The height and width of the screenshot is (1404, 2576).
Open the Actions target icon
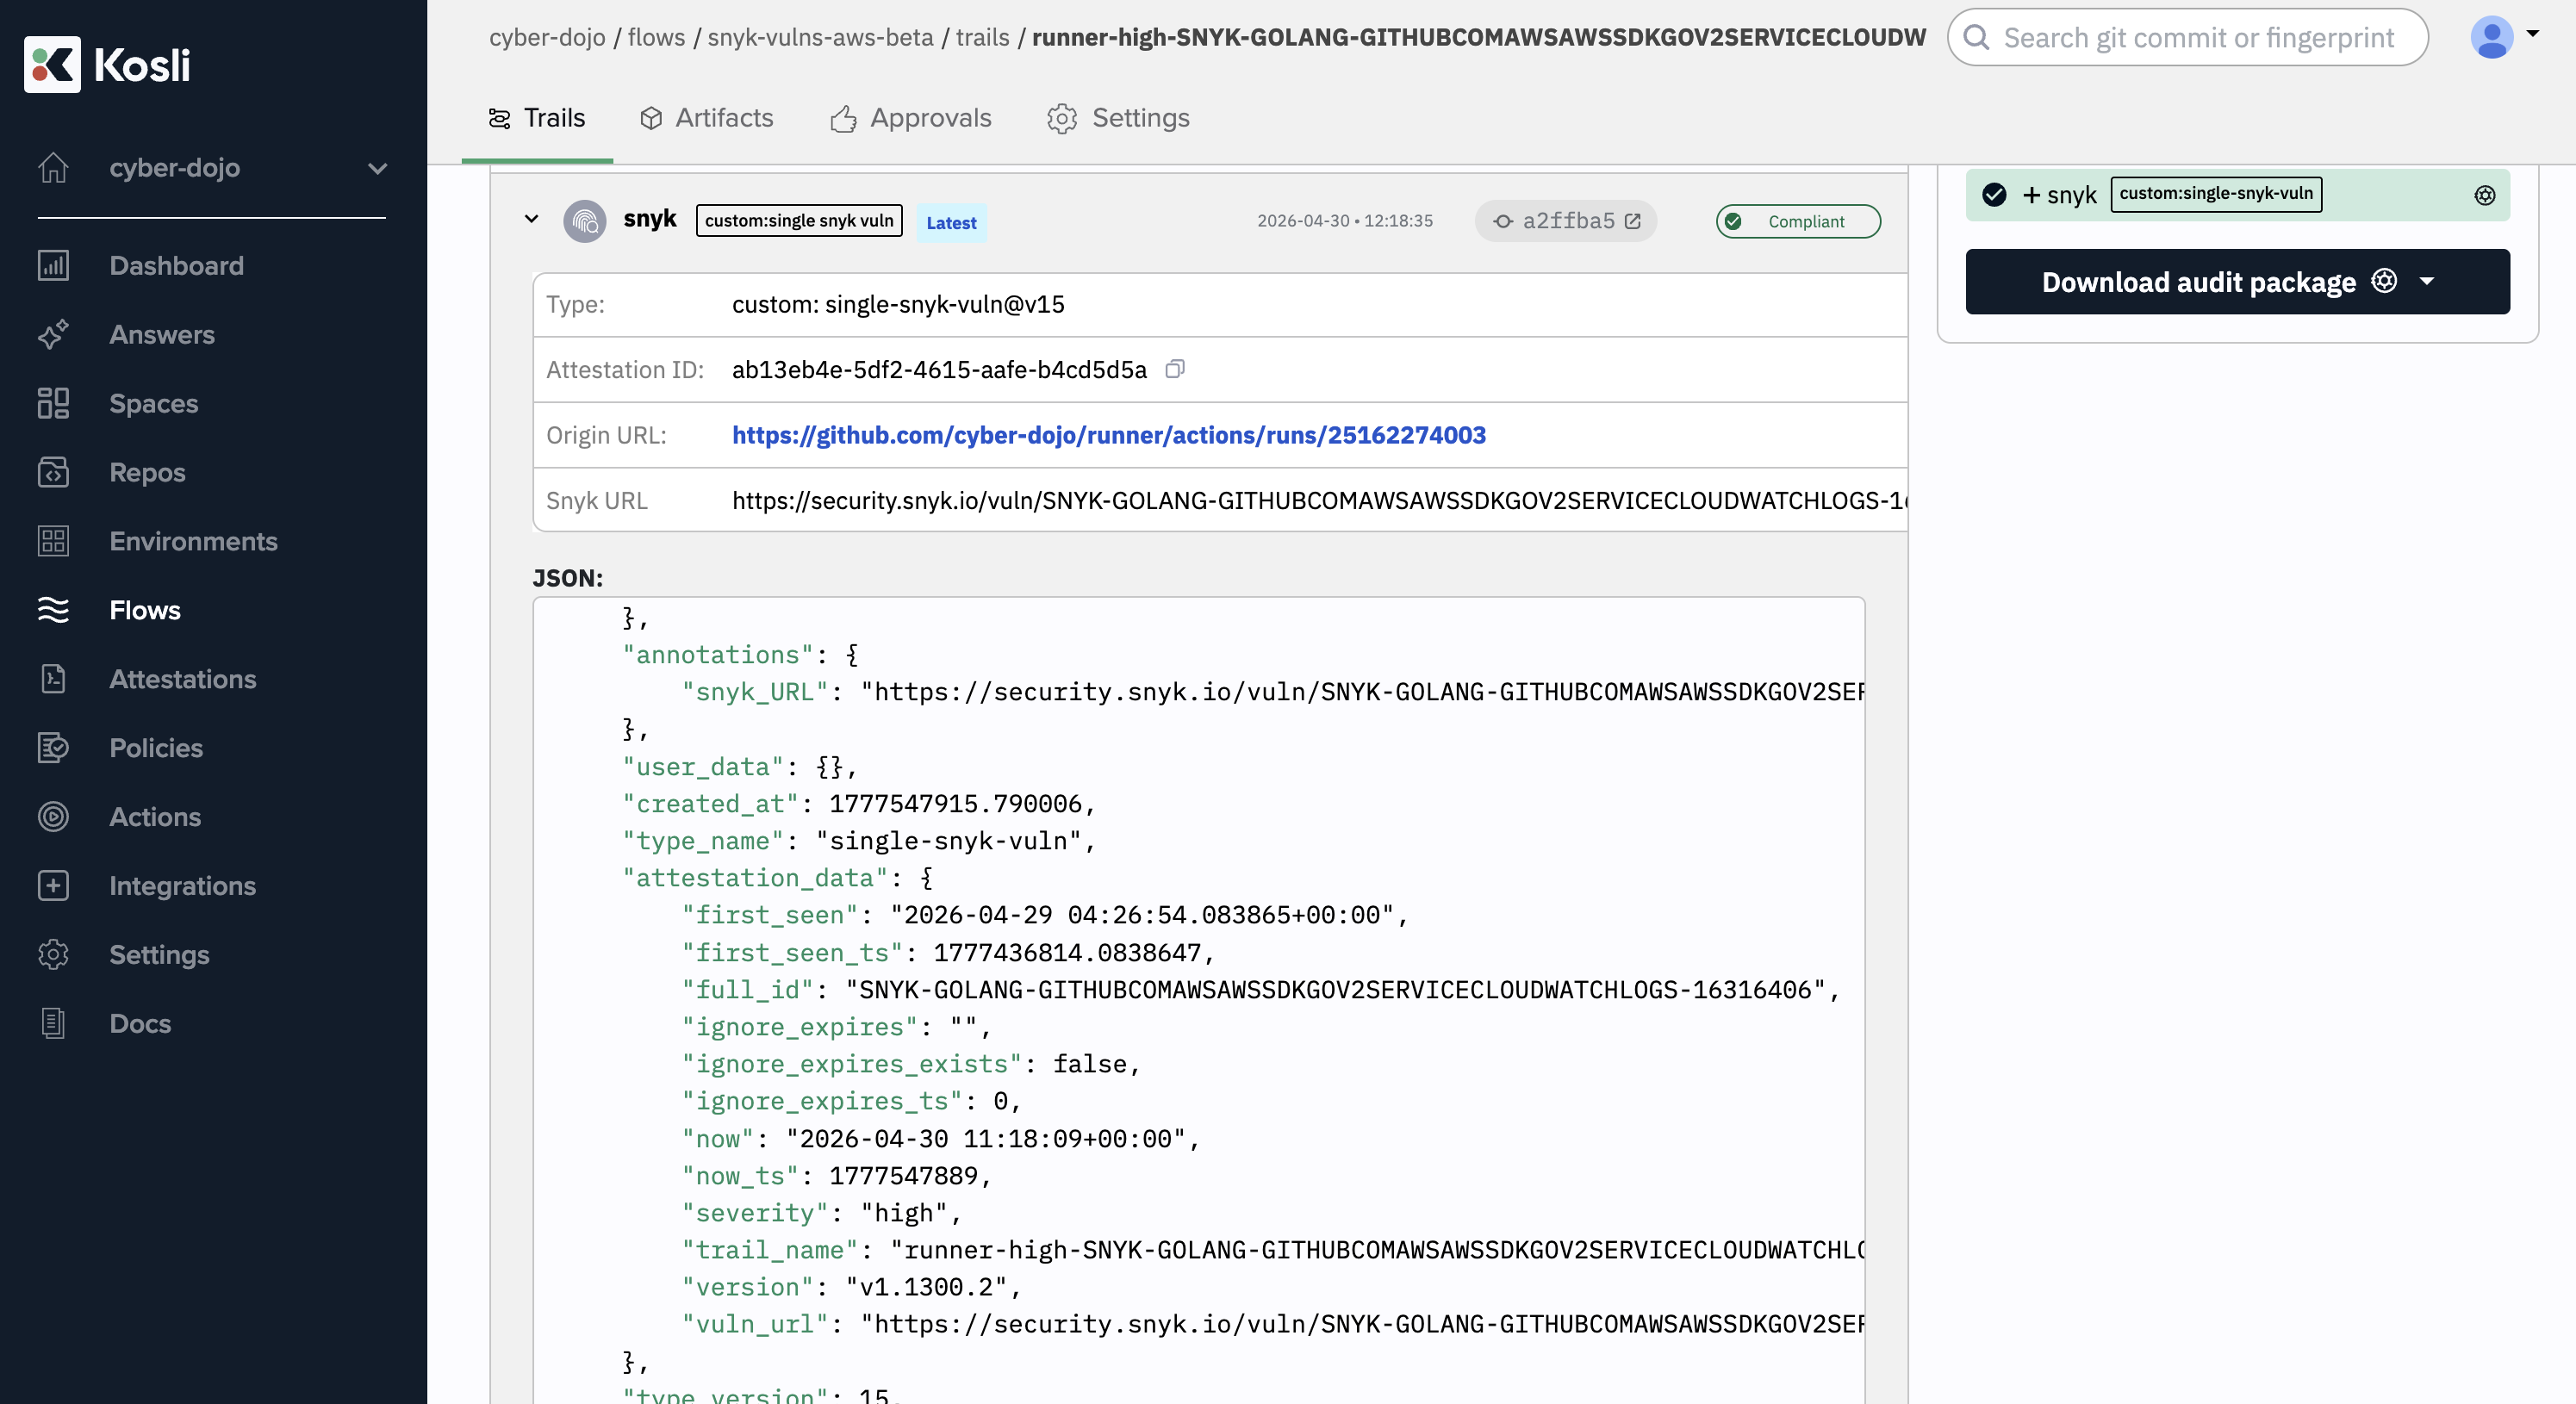pos(54,818)
